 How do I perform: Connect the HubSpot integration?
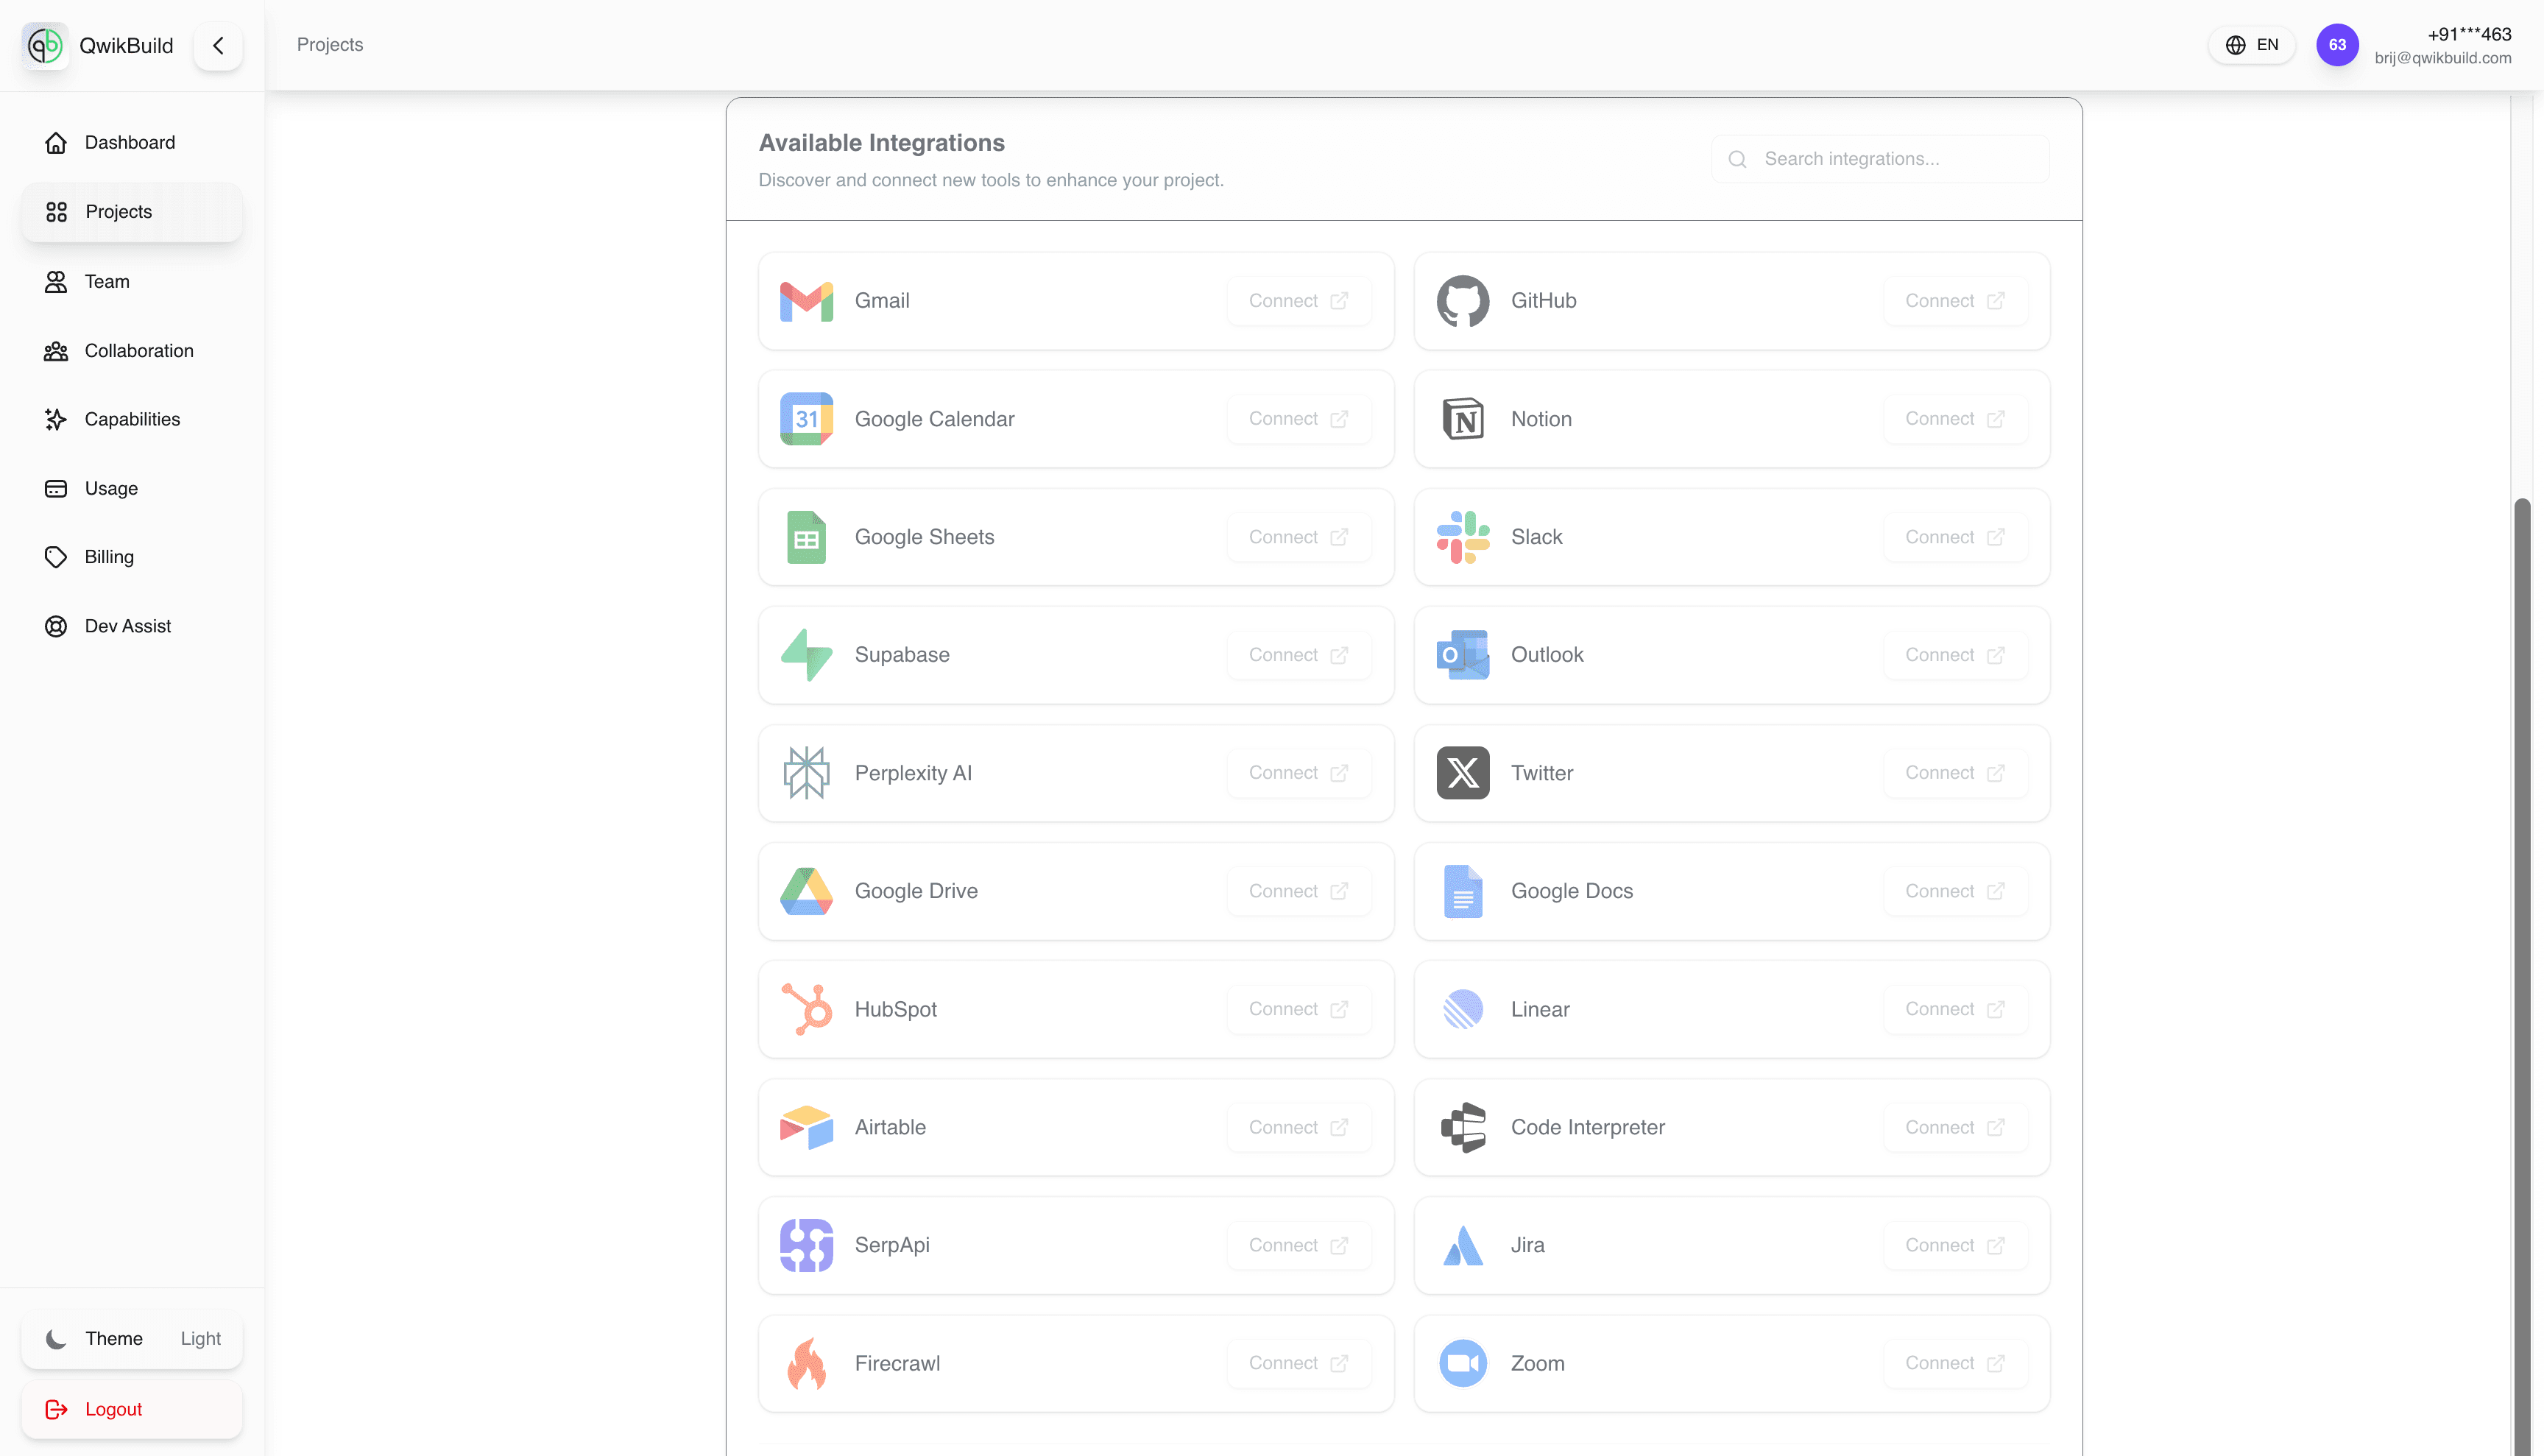coord(1298,1009)
